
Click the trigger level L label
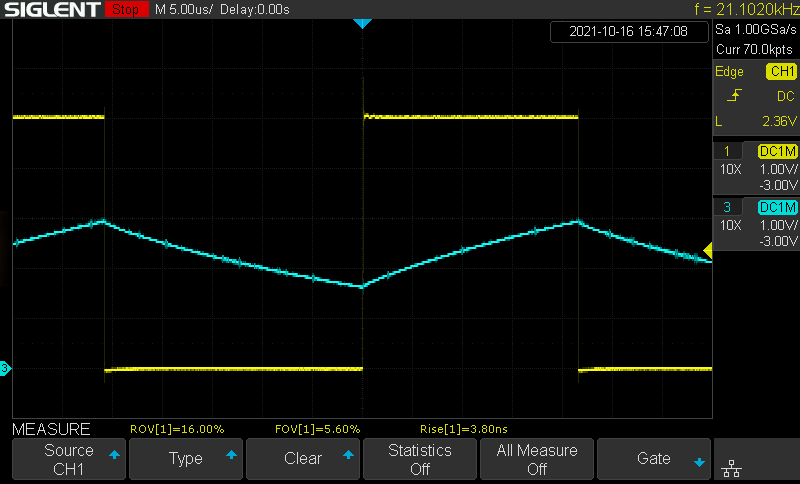(719, 121)
